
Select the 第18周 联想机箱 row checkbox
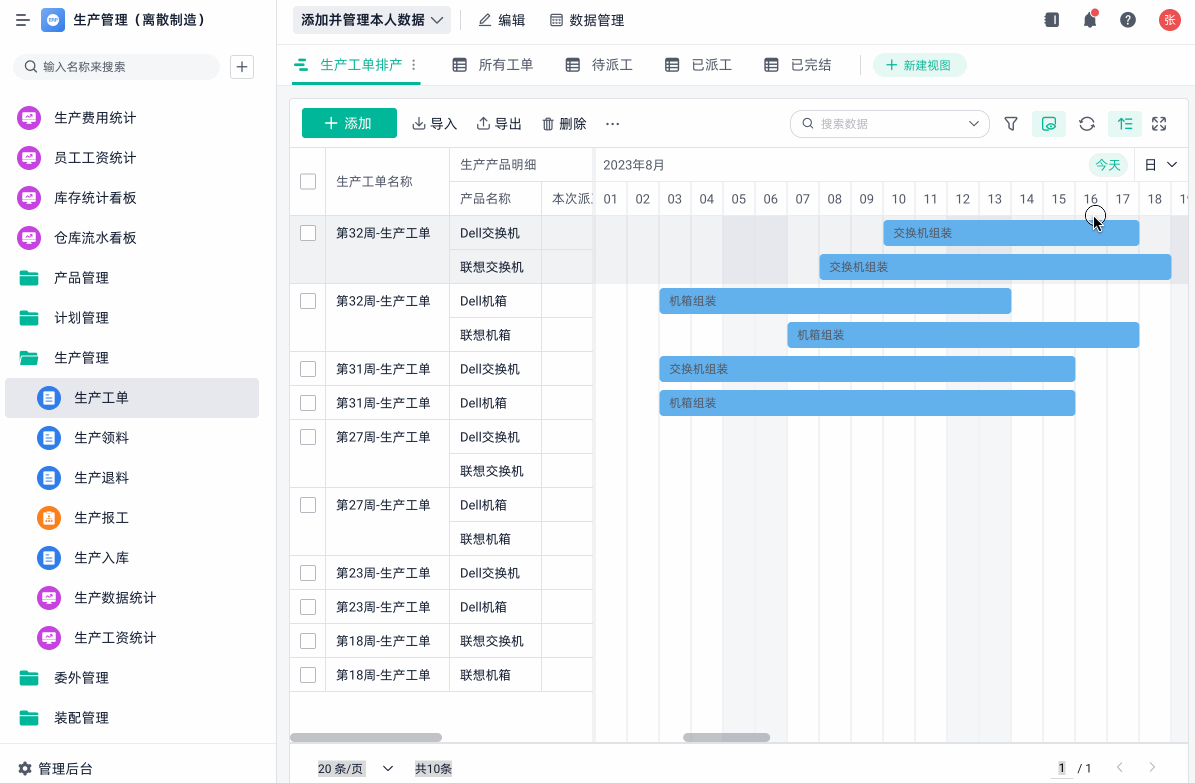coord(308,675)
